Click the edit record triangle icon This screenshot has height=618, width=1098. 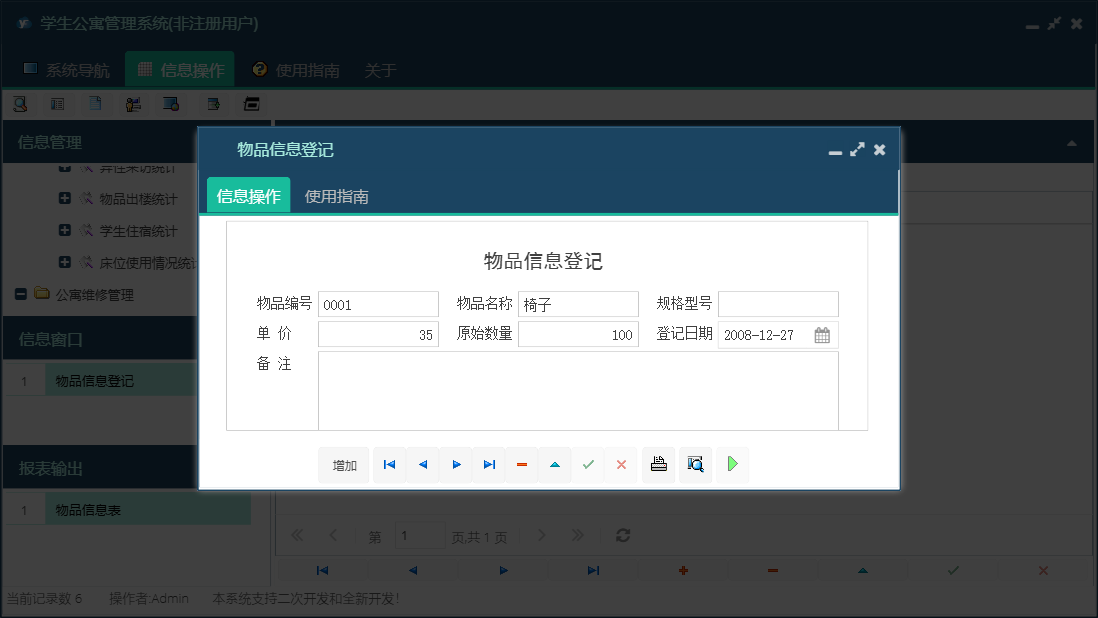(x=555, y=464)
